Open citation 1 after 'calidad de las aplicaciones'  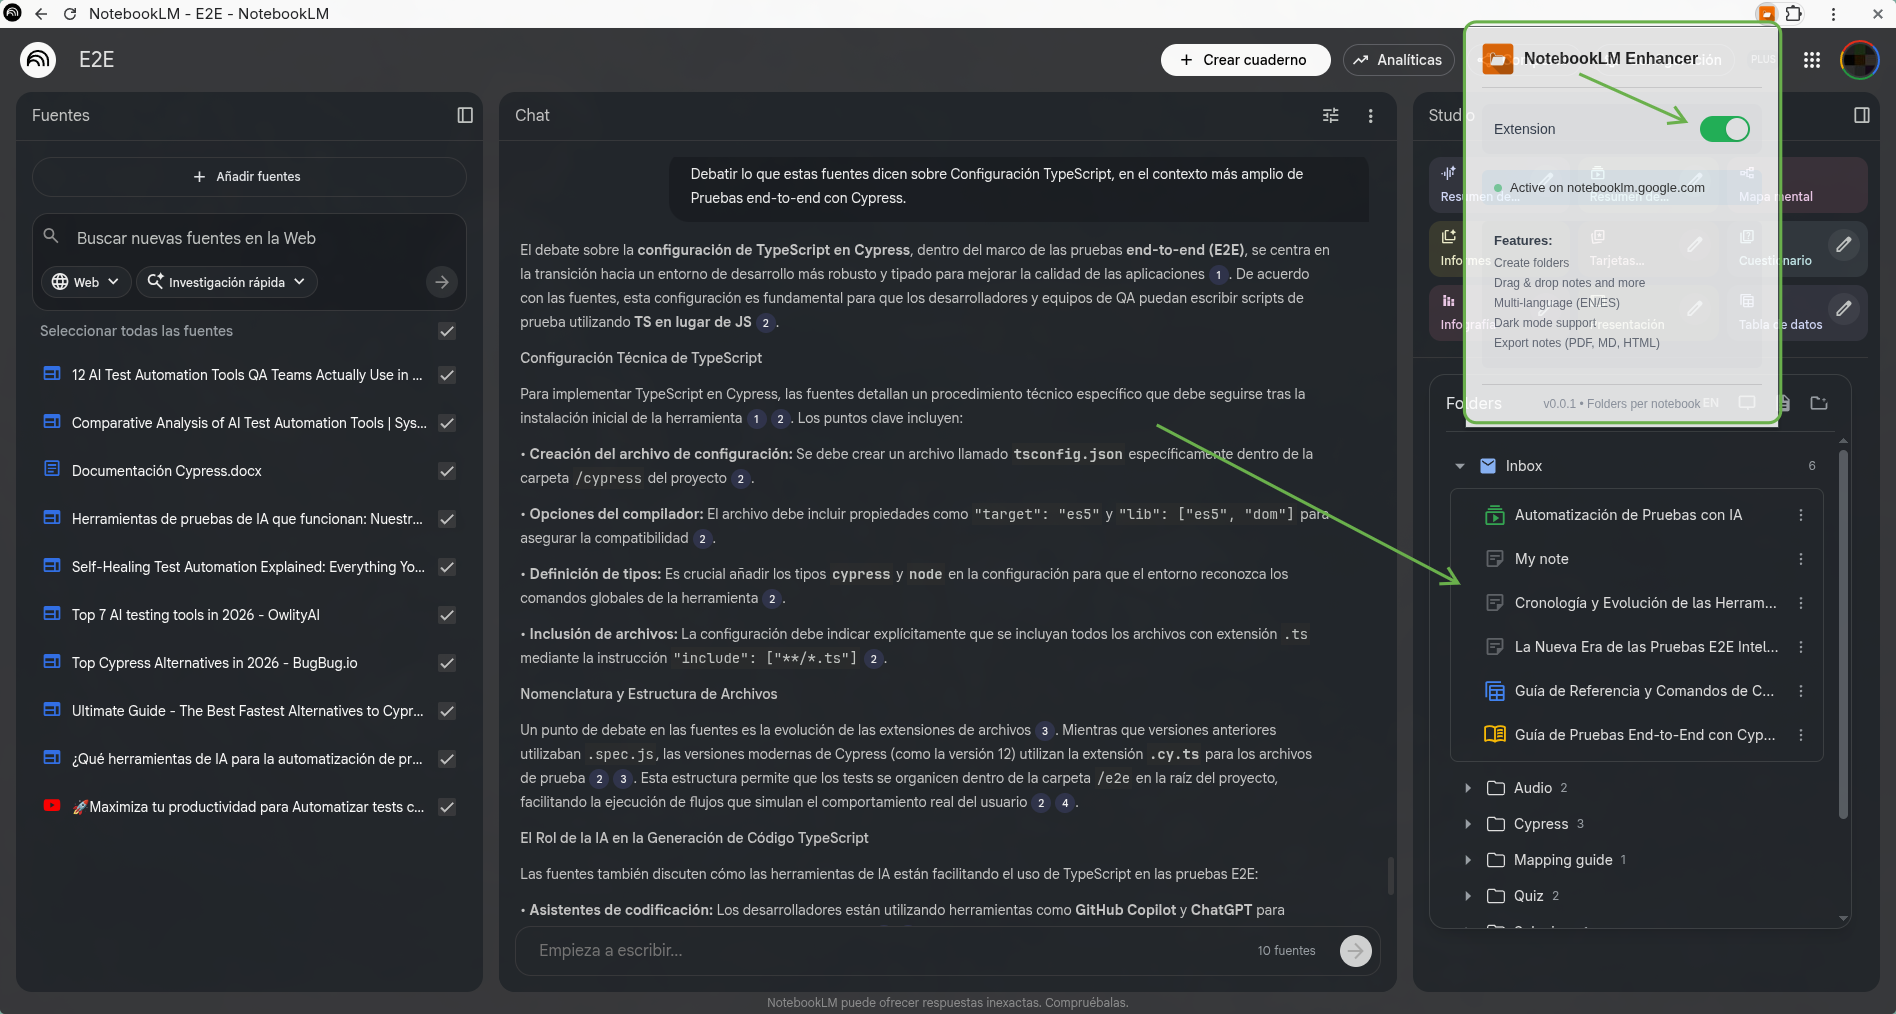tap(1218, 275)
